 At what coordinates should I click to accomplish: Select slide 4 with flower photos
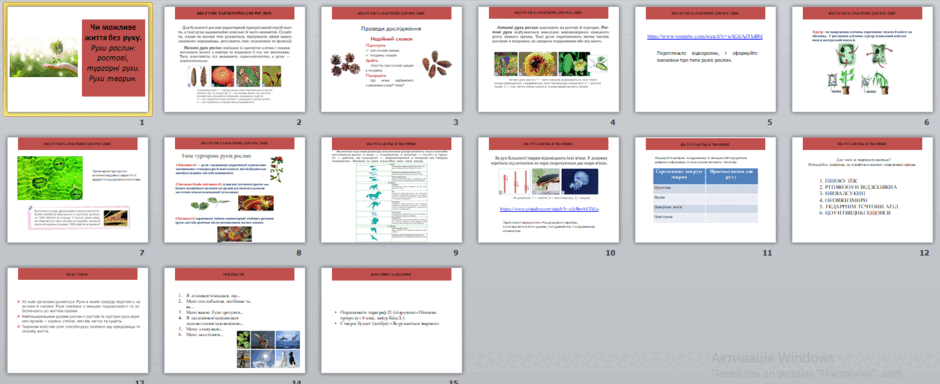549,59
